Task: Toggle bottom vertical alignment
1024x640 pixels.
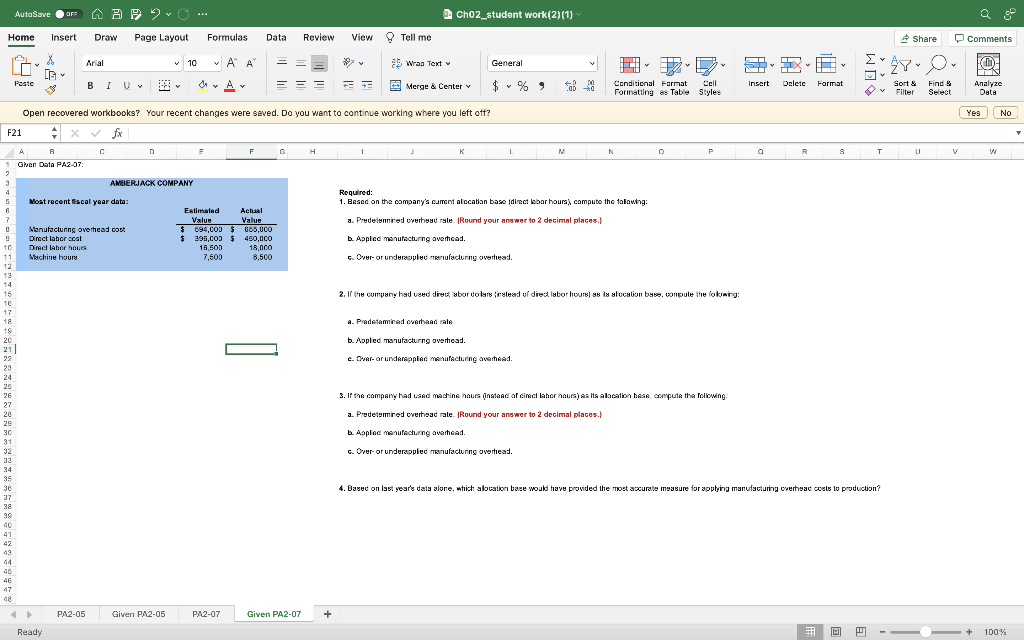Action: pos(319,63)
